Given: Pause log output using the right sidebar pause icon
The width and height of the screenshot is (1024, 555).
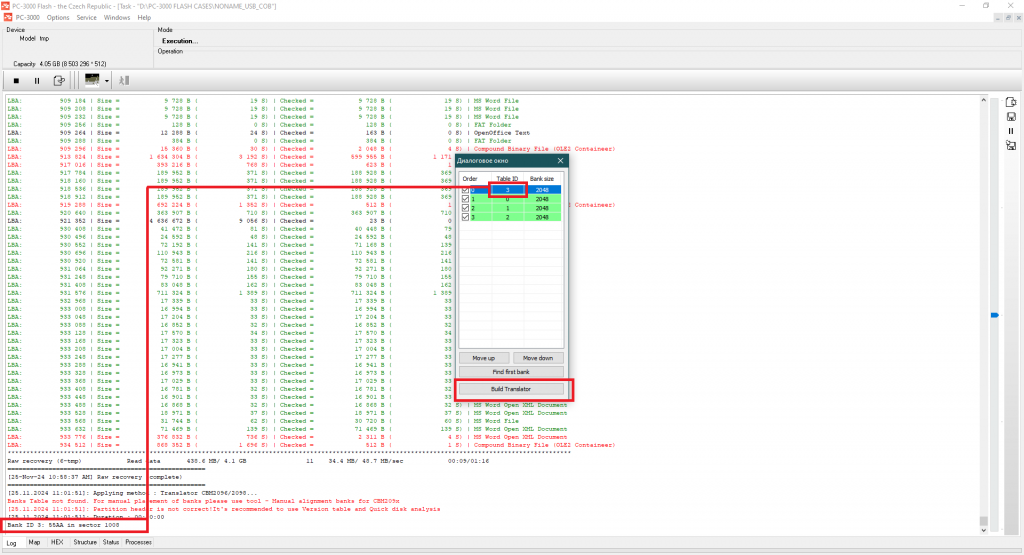Looking at the screenshot, I should pyautogui.click(x=1011, y=131).
